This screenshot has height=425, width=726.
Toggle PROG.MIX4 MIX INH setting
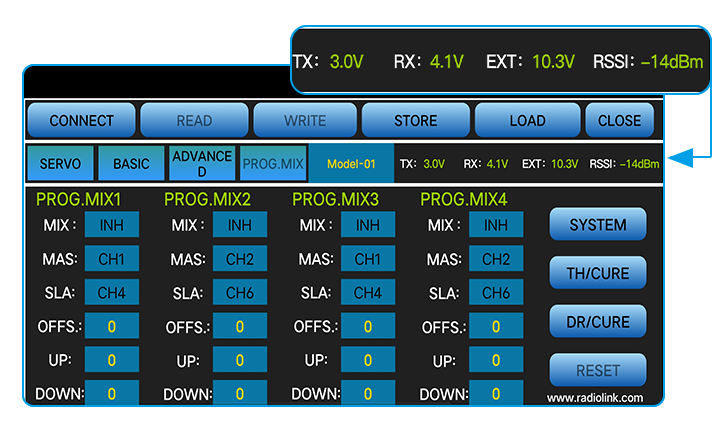pos(496,225)
